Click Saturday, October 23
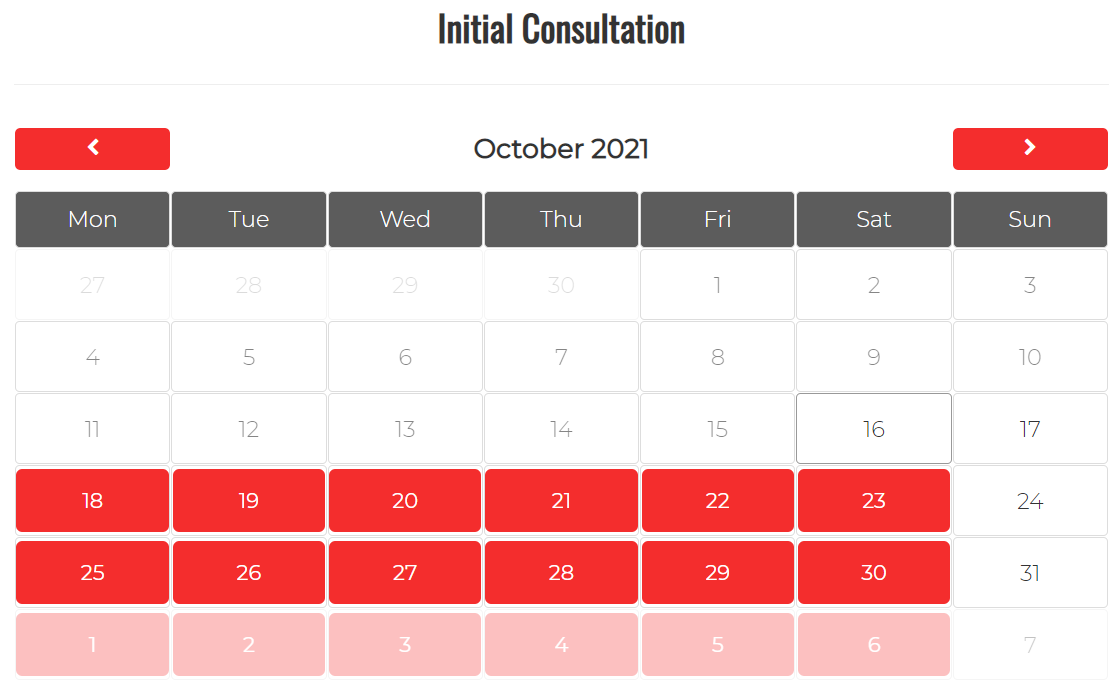Image resolution: width=1117 pixels, height=686 pixels. (874, 500)
